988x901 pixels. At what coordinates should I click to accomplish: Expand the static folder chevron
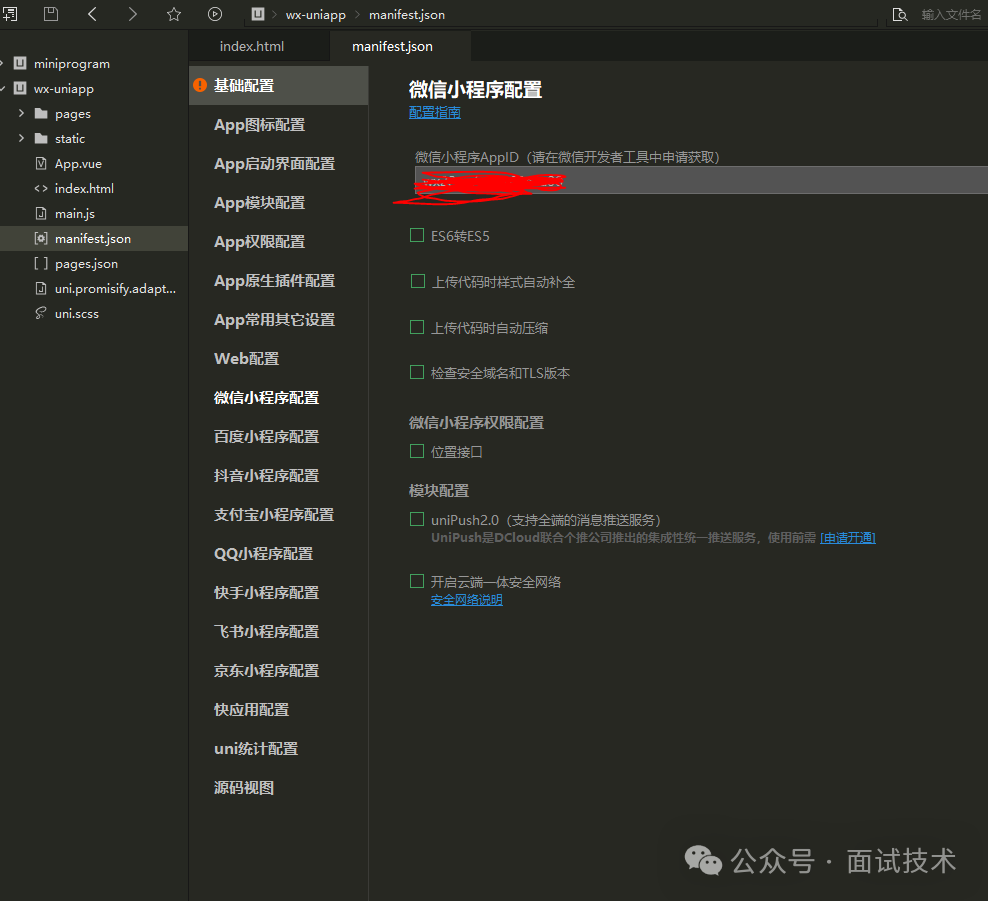pos(21,138)
